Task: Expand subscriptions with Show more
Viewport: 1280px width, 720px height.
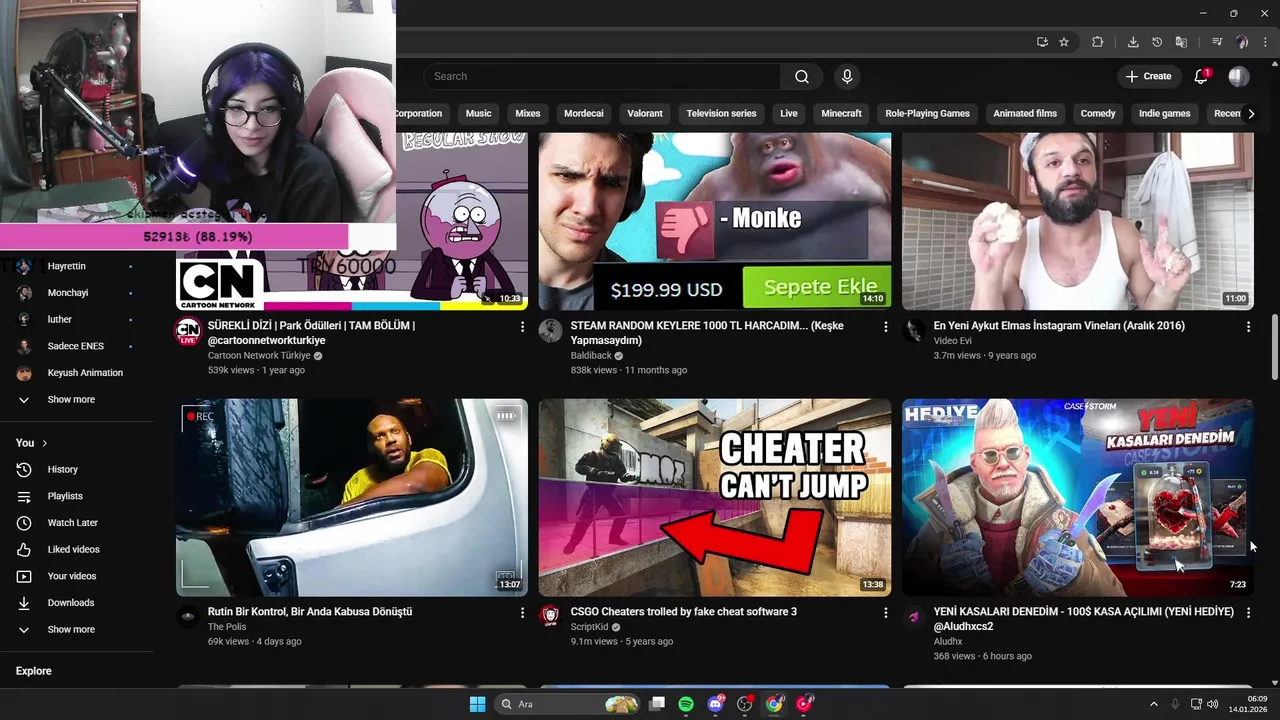Action: pyautogui.click(x=70, y=399)
